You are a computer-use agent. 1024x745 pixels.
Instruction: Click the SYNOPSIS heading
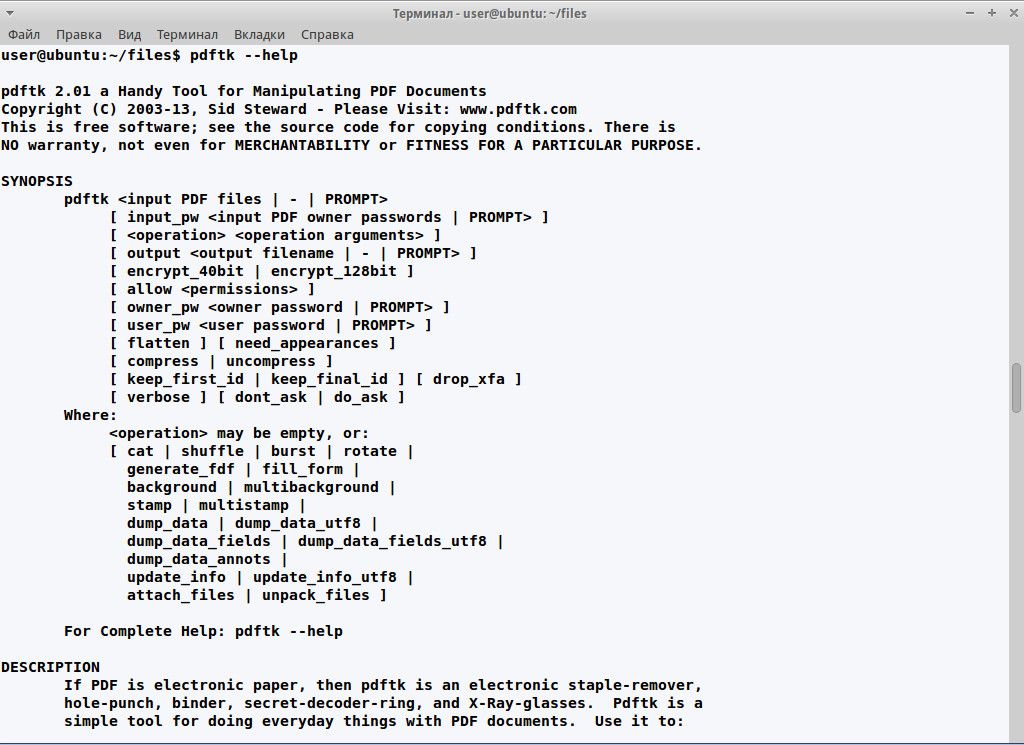[x=37, y=181]
